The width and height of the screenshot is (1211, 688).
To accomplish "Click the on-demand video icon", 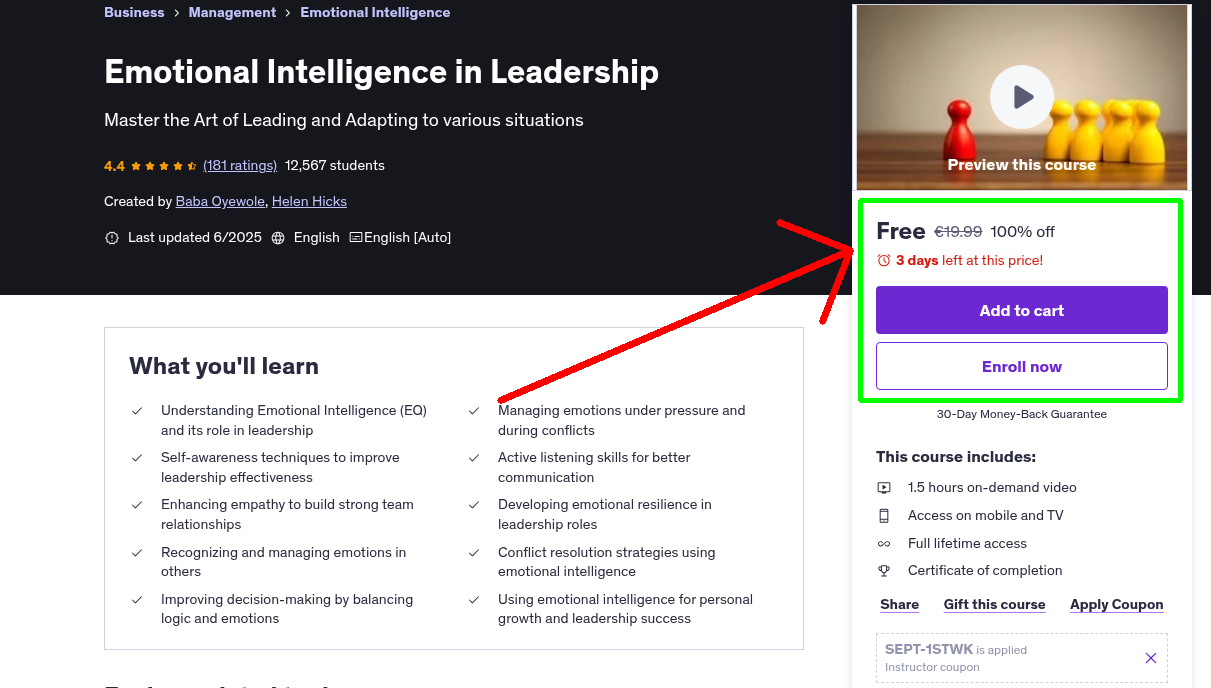I will [884, 488].
